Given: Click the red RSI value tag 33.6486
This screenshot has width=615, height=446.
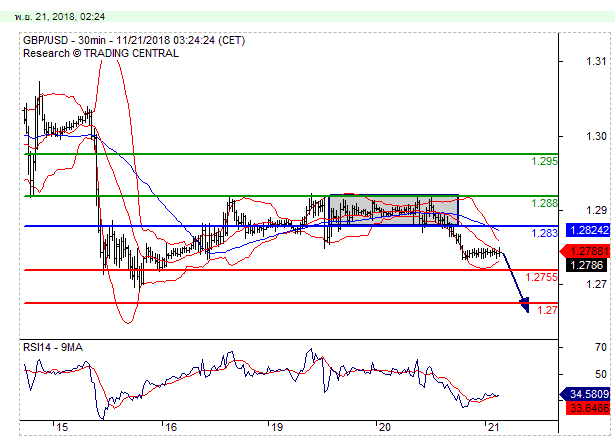Looking at the screenshot, I should (588, 408).
